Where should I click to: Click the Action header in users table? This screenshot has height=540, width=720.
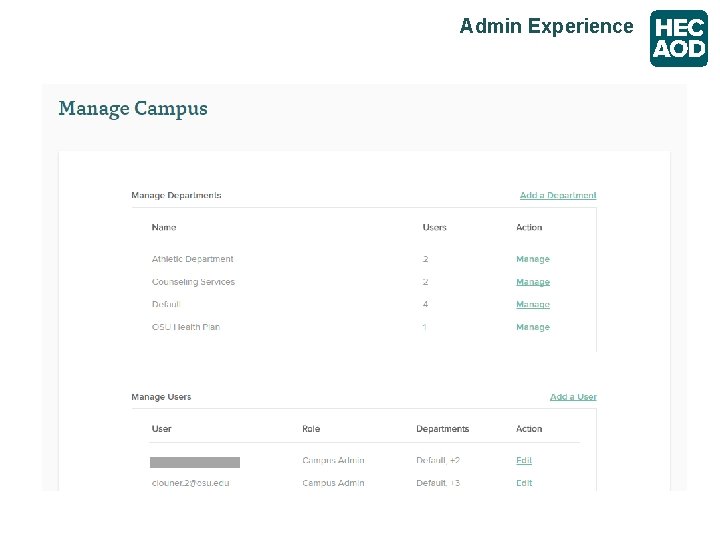529,429
